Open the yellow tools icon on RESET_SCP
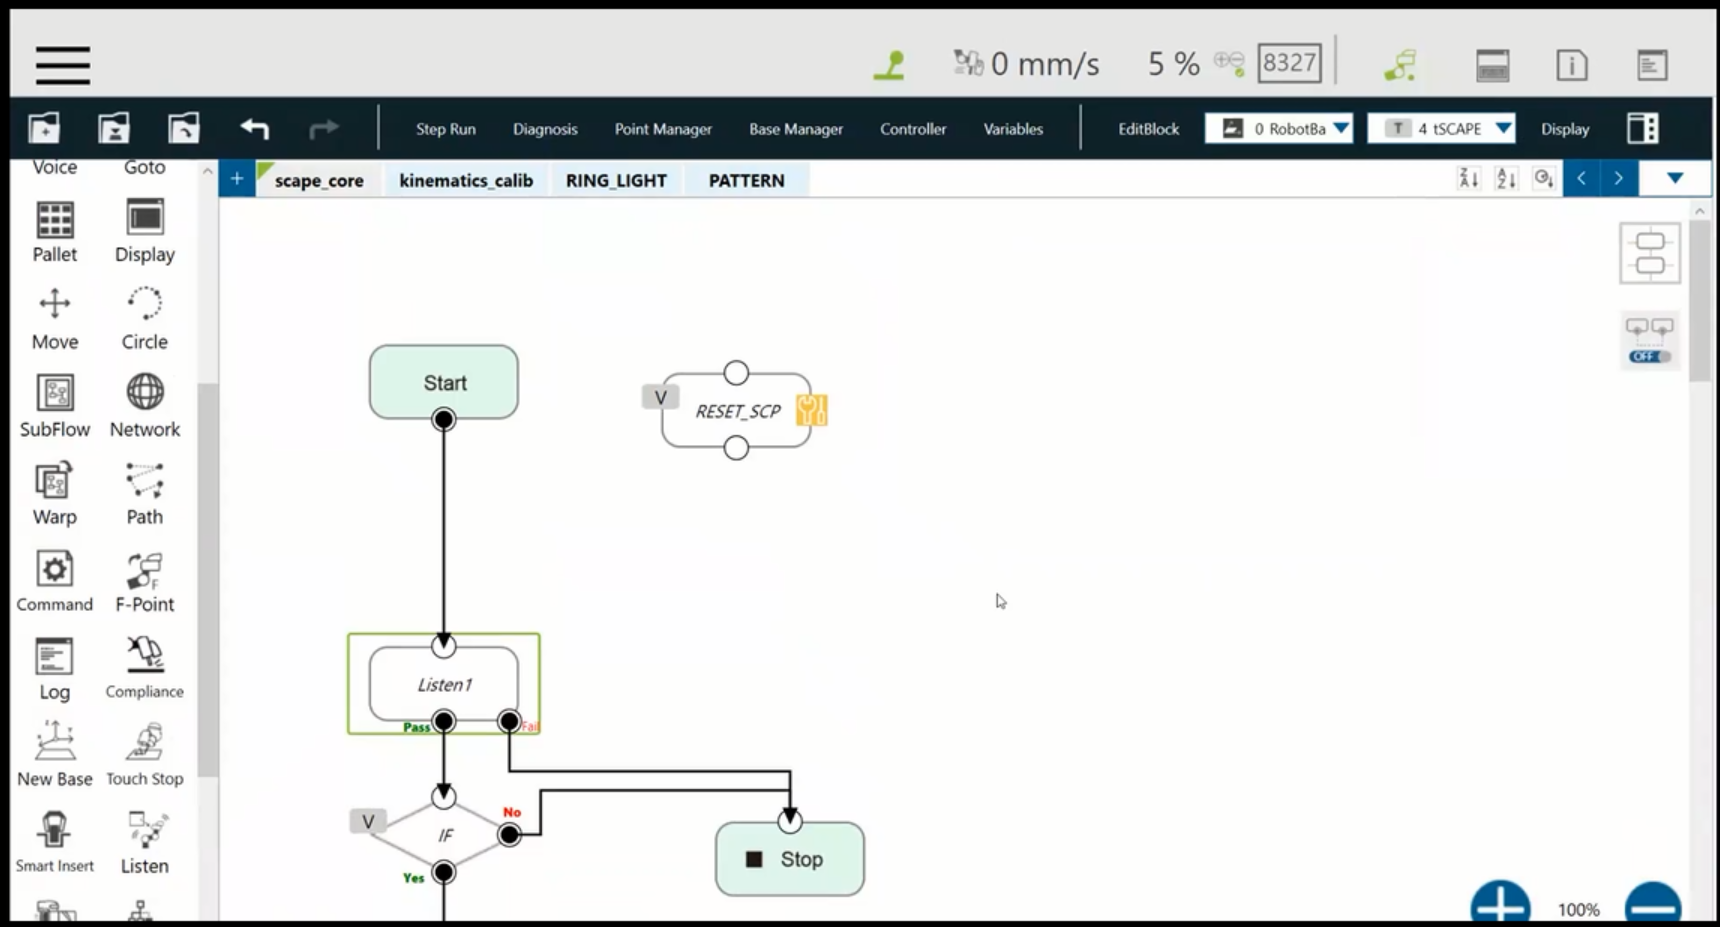1720x927 pixels. 811,410
